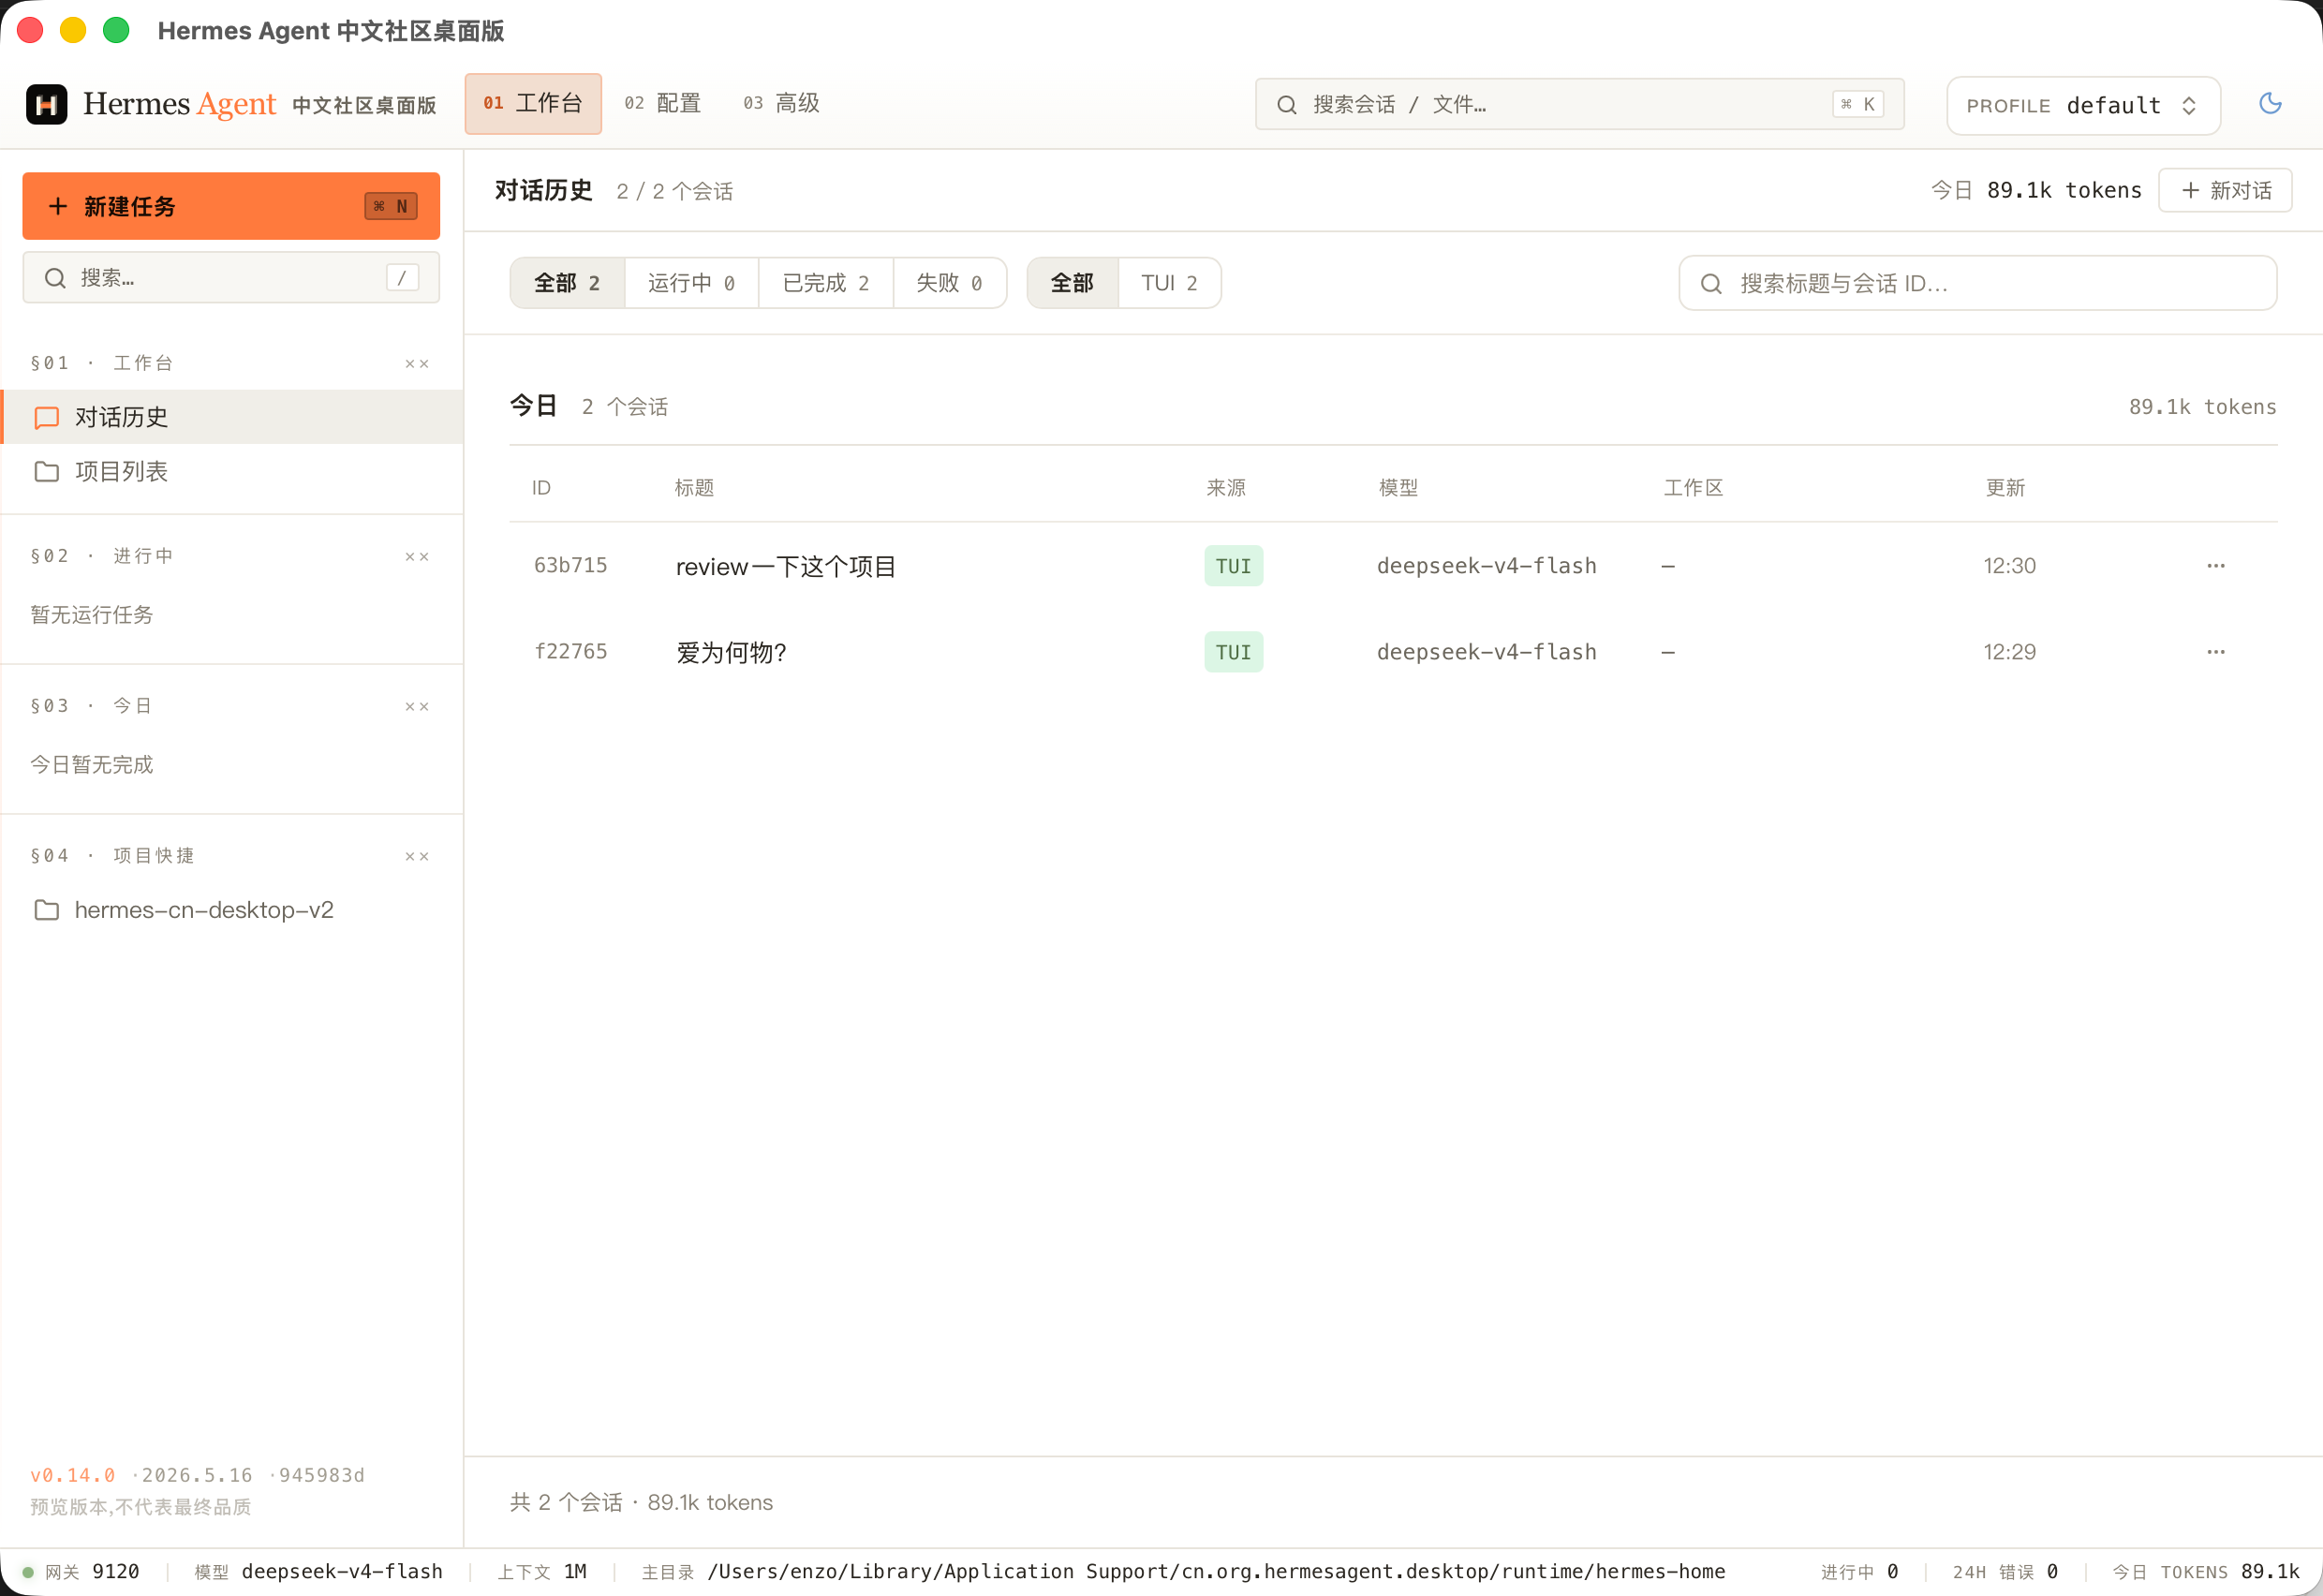Click the 来源 column header
Screen dimensions: 2323x1596
coord(1226,488)
